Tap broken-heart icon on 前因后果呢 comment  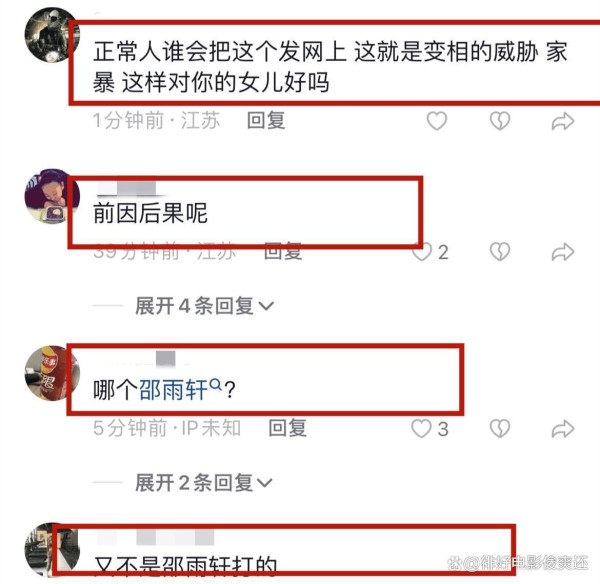[500, 252]
